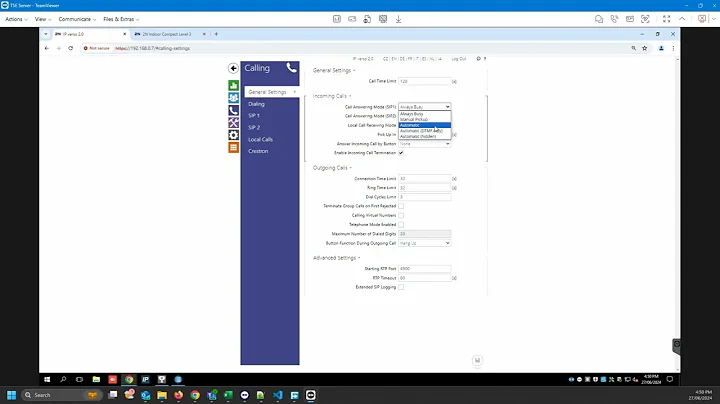The height and width of the screenshot is (404, 720).
Task: Click the Starting RTP Port field
Action: click(x=424, y=269)
